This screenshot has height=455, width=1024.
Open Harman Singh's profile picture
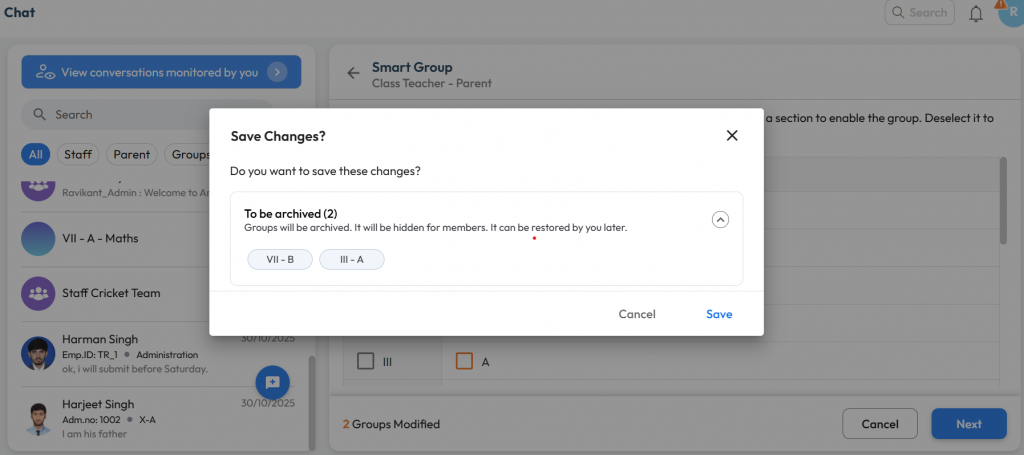38,353
